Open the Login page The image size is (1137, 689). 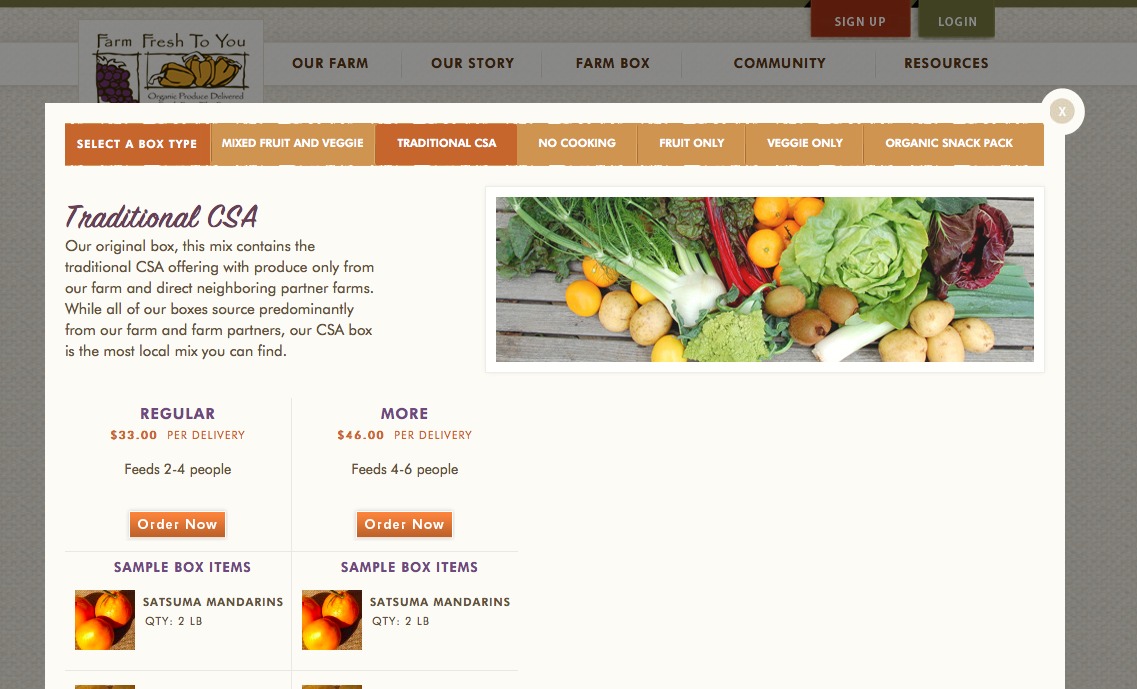tap(957, 20)
